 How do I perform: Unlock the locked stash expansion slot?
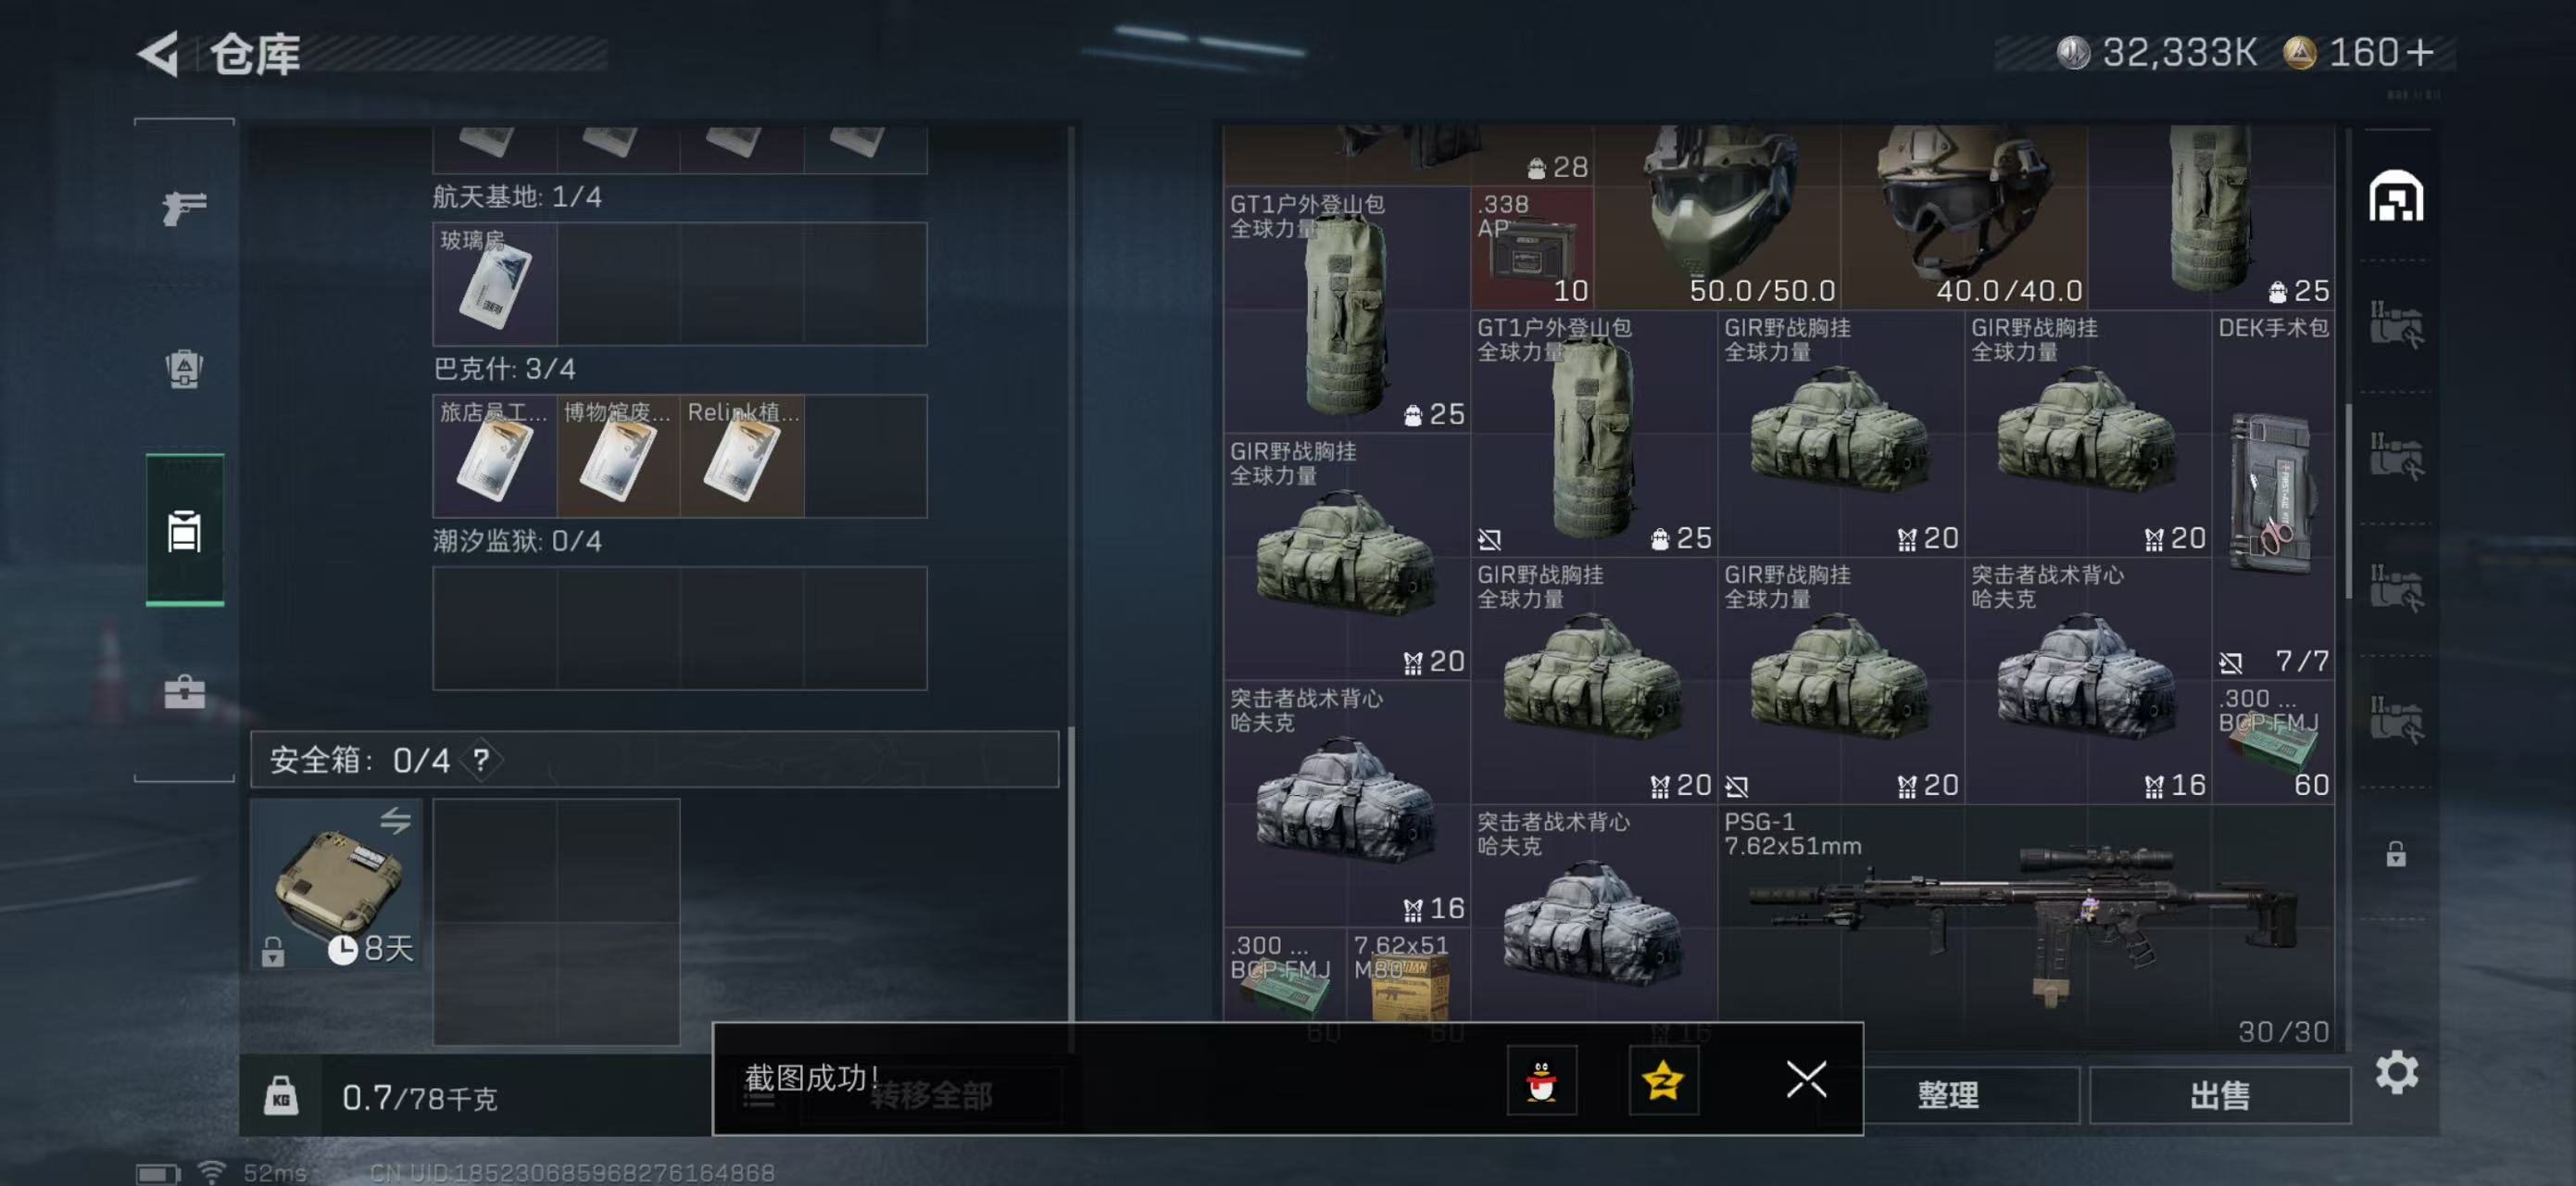pos(2396,854)
